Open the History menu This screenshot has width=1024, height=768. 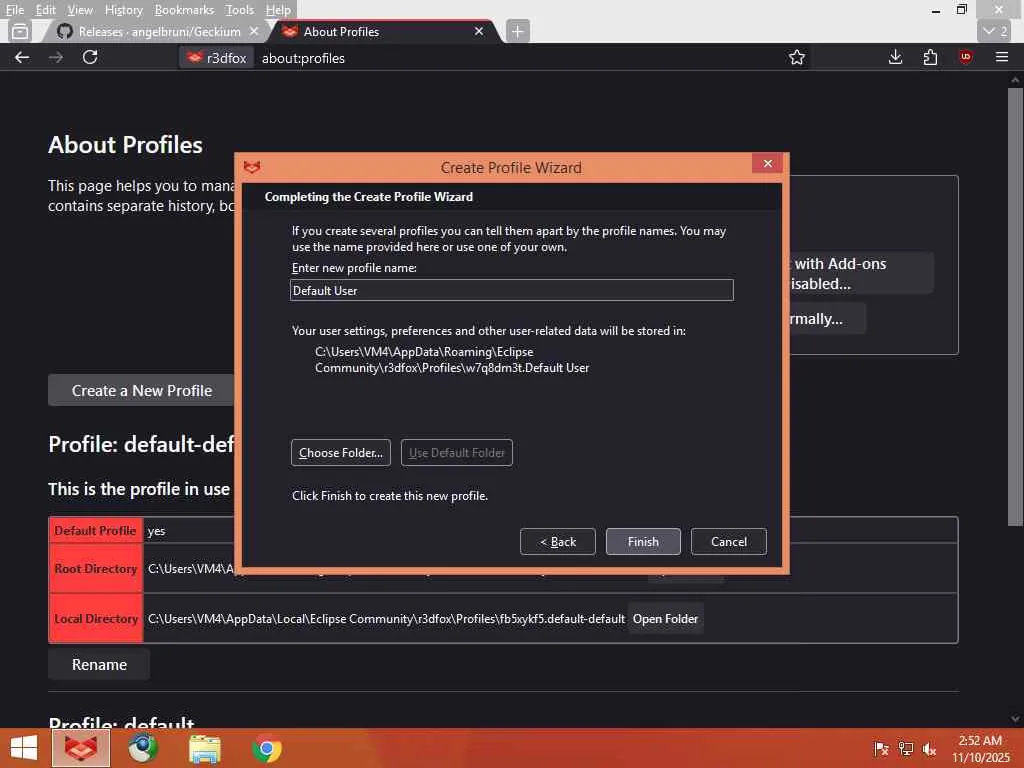pyautogui.click(x=123, y=10)
